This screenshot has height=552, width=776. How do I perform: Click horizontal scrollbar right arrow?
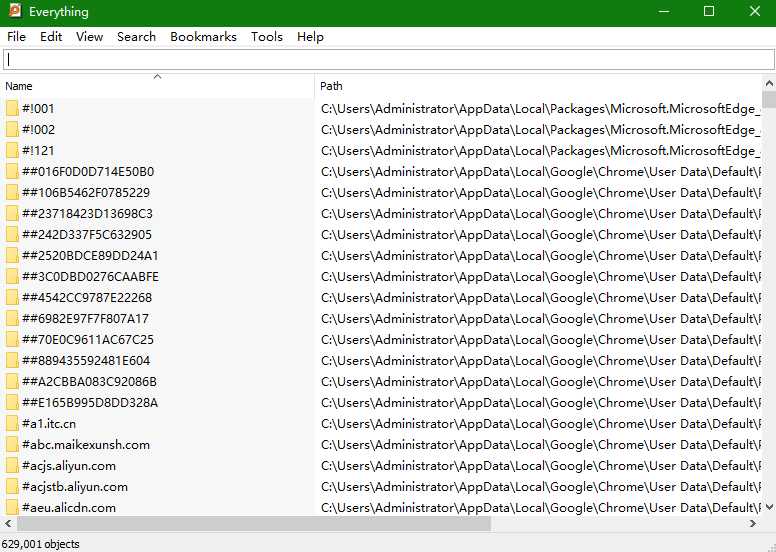click(x=753, y=523)
